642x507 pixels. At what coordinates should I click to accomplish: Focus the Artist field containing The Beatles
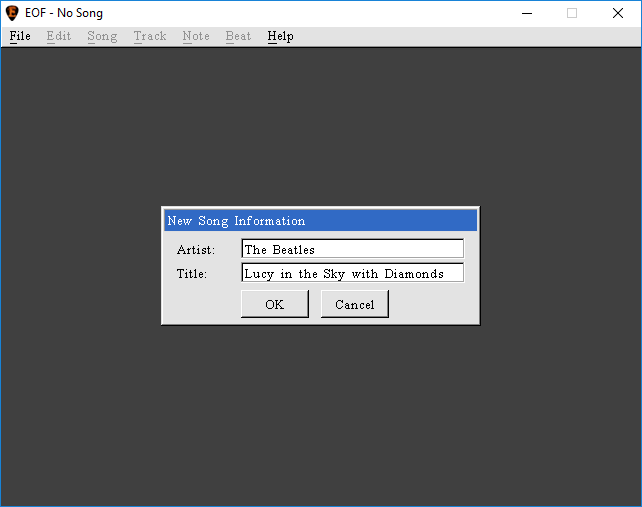352,249
